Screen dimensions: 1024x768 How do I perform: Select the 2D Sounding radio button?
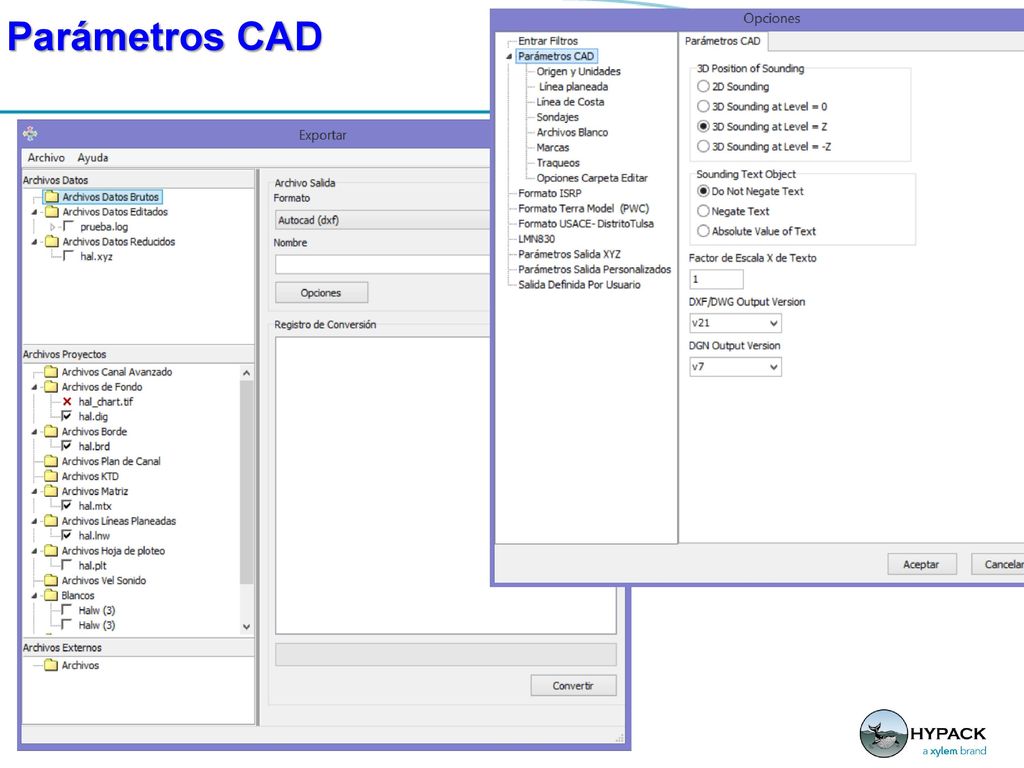pyautogui.click(x=703, y=86)
